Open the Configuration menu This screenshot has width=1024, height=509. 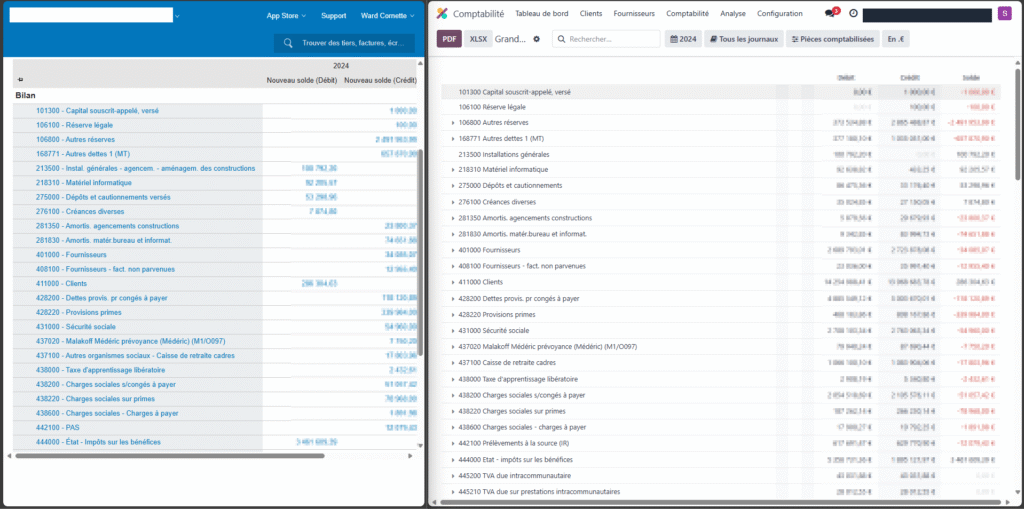point(779,14)
